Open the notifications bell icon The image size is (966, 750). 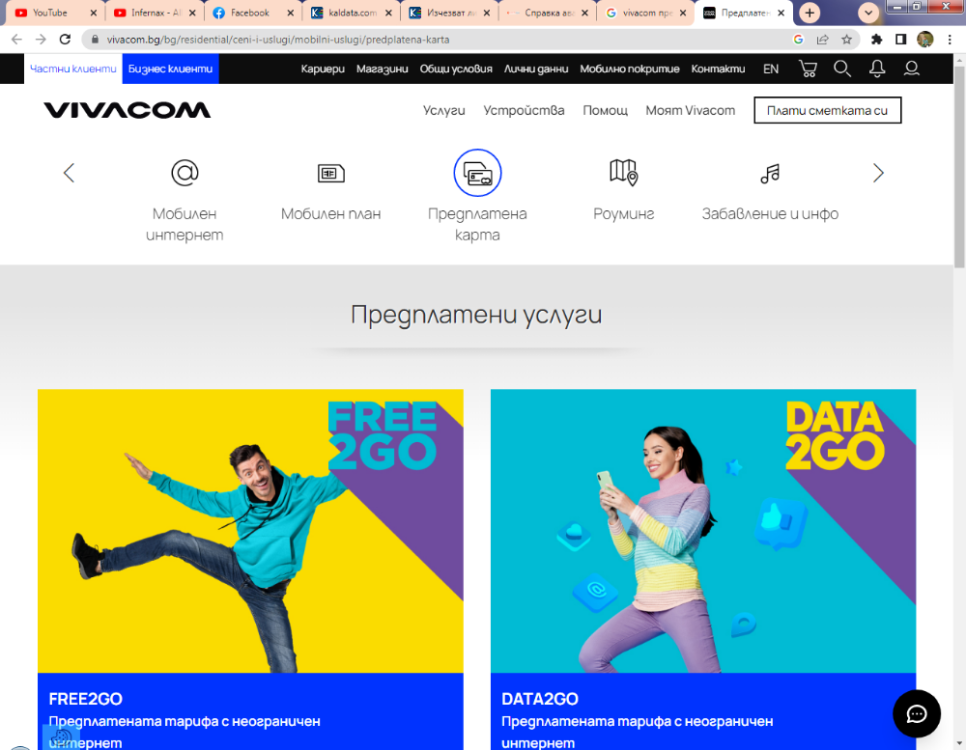[877, 68]
